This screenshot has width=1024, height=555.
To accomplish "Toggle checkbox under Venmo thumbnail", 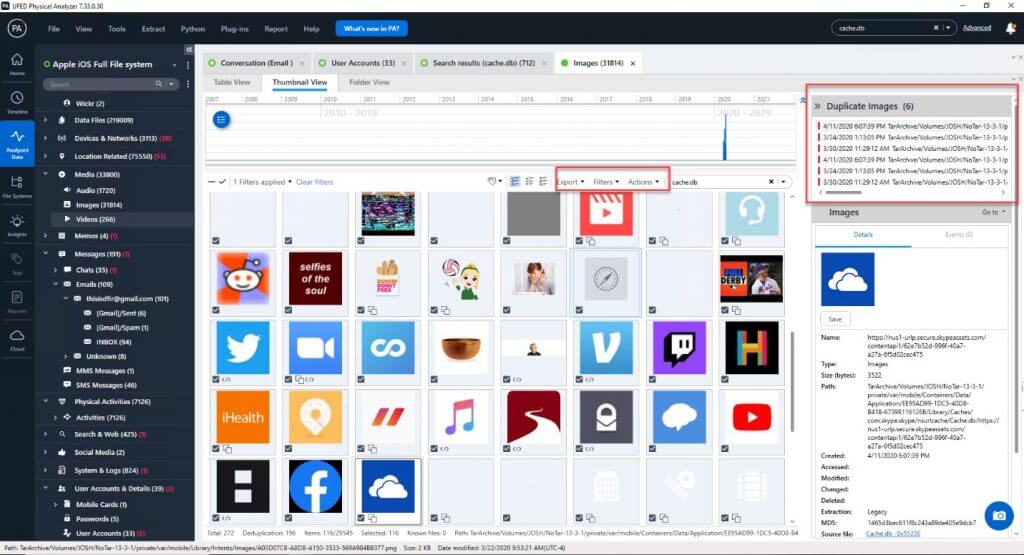I will (579, 379).
